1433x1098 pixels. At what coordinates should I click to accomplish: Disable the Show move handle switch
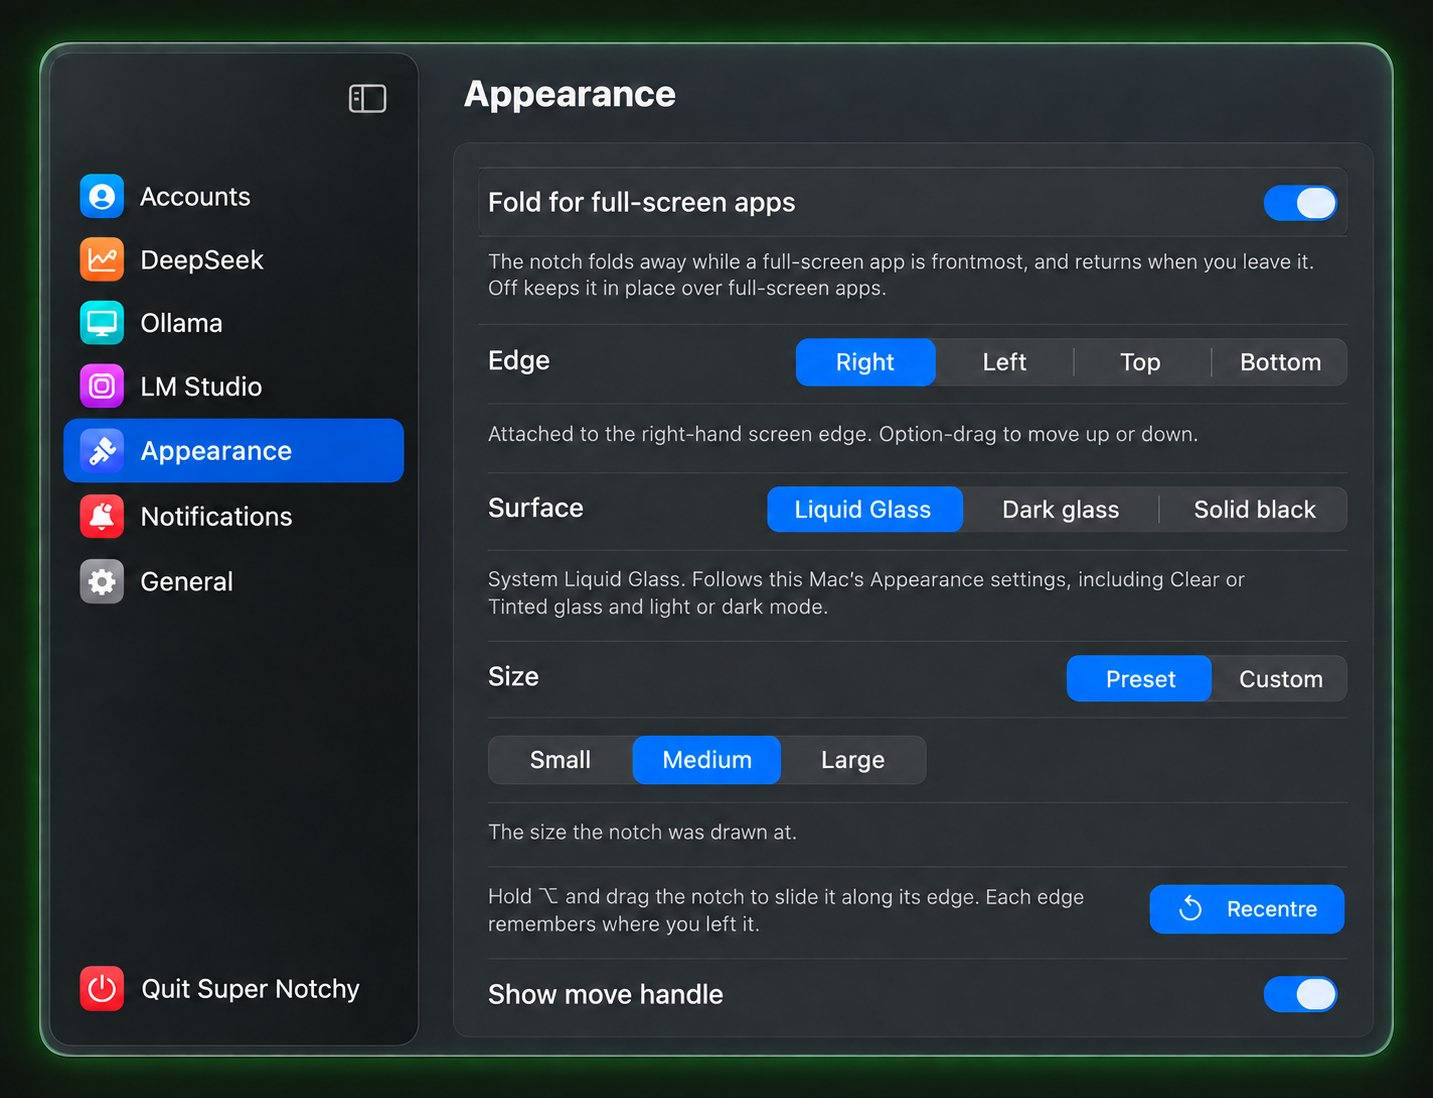click(1300, 994)
